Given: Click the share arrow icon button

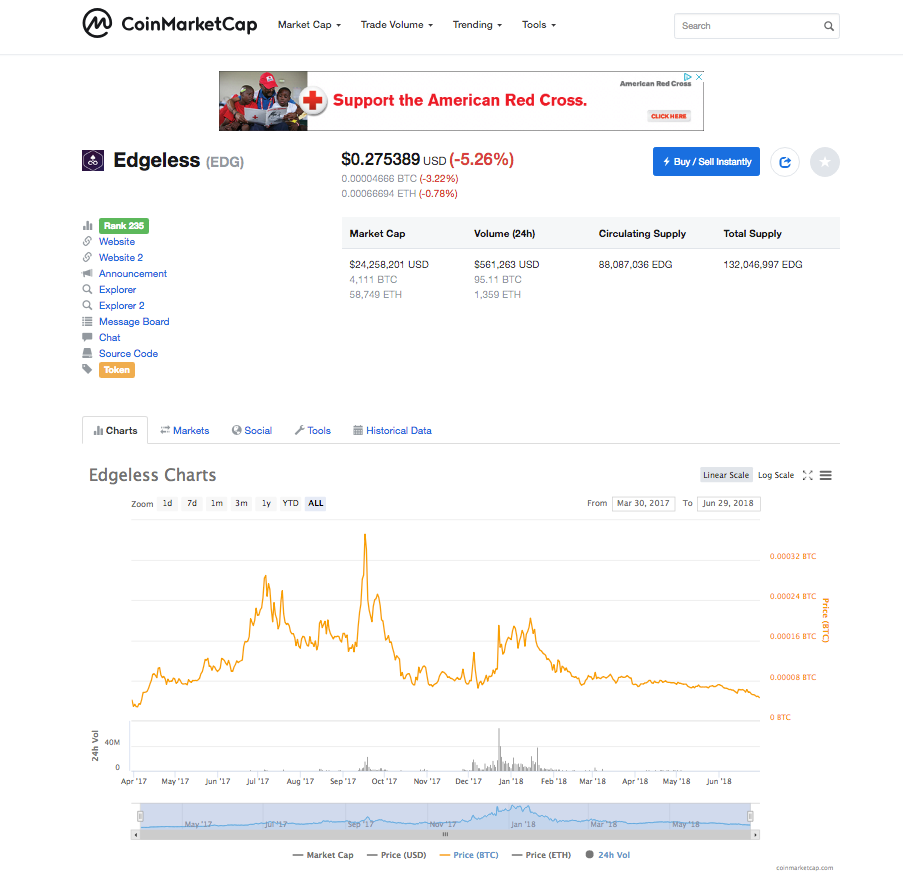Looking at the screenshot, I should [785, 162].
